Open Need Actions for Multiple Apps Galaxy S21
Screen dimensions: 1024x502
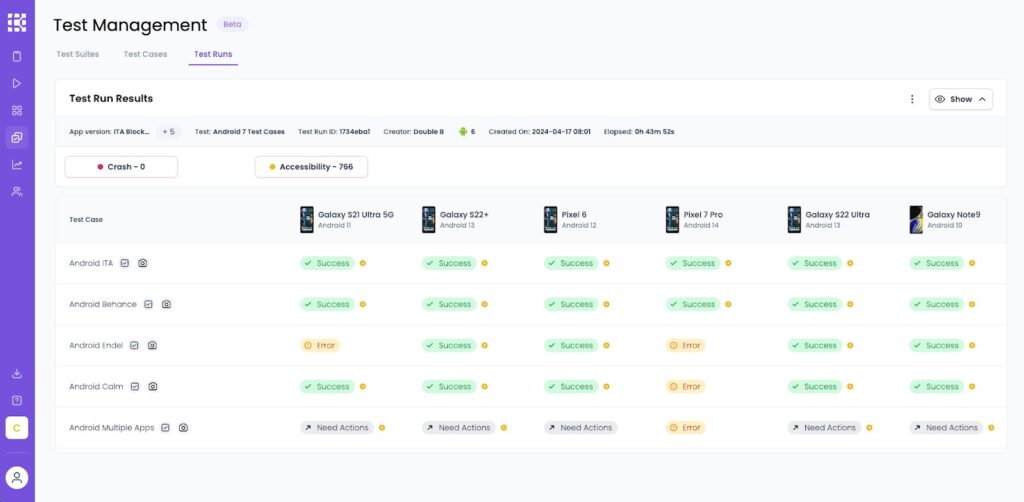pos(337,428)
